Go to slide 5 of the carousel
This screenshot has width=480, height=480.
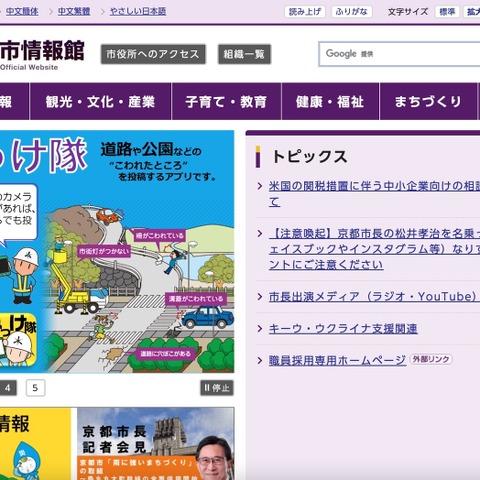pyautogui.click(x=35, y=388)
